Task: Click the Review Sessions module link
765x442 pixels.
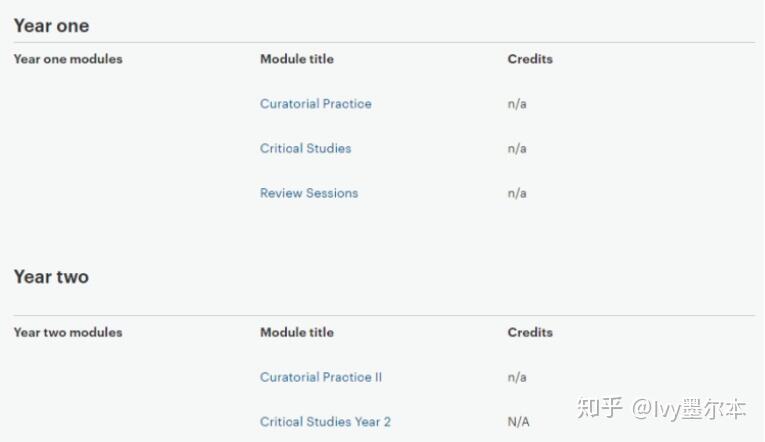Action: tap(308, 193)
